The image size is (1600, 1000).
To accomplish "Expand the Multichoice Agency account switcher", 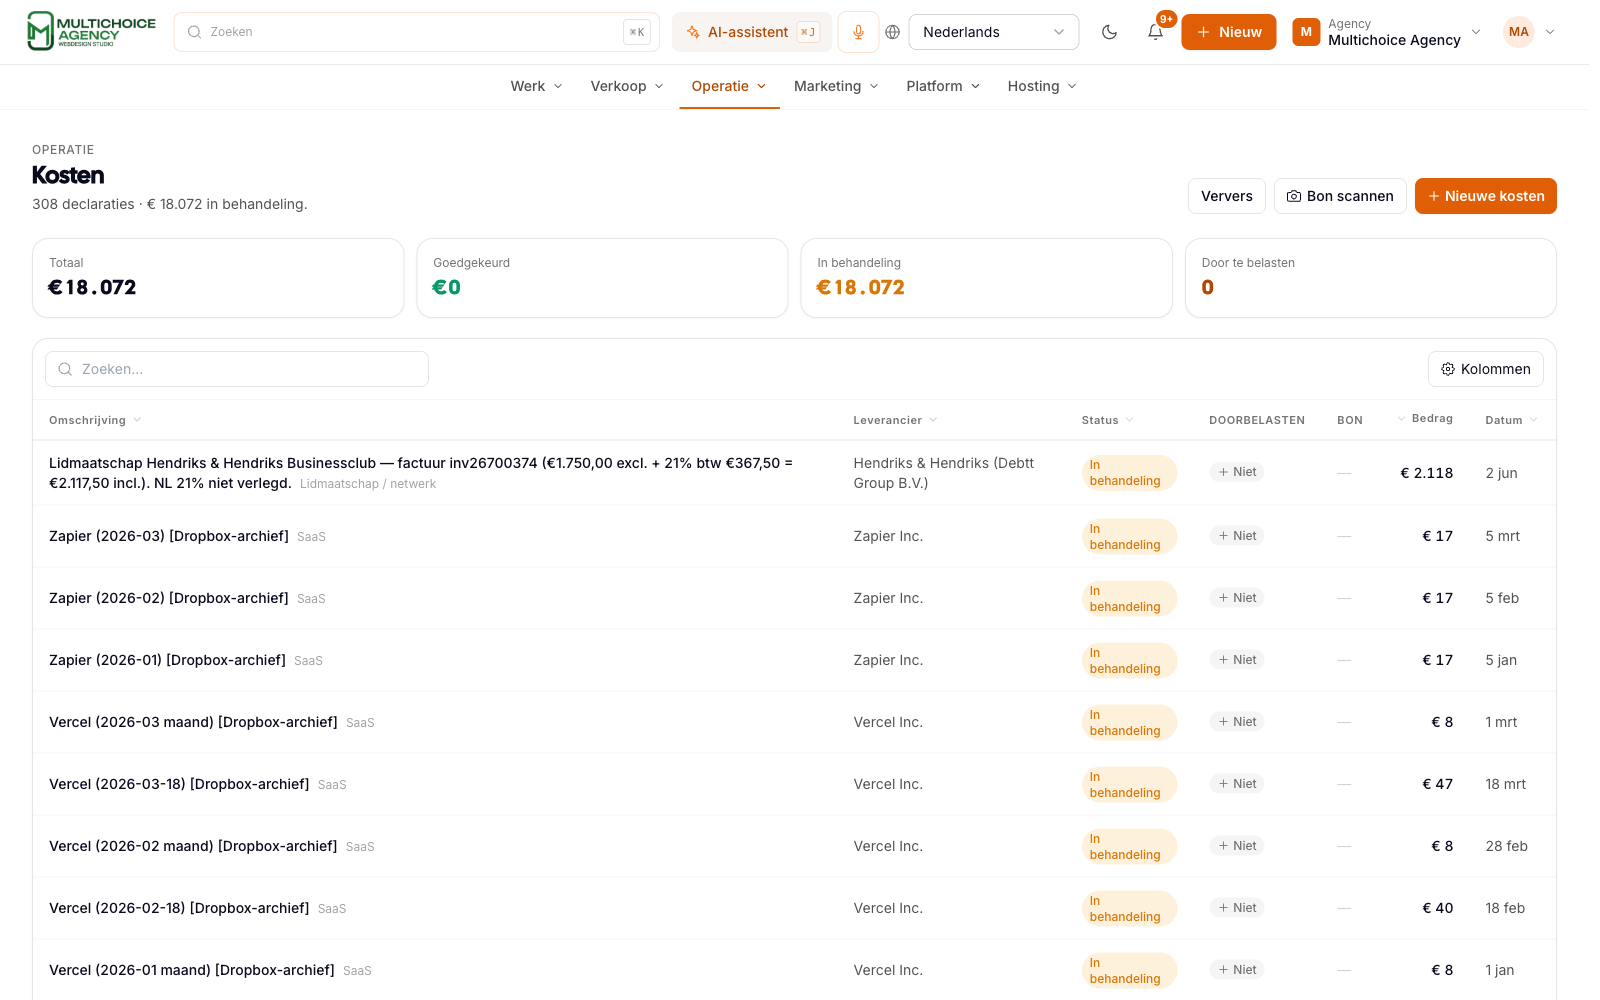I will 1387,32.
